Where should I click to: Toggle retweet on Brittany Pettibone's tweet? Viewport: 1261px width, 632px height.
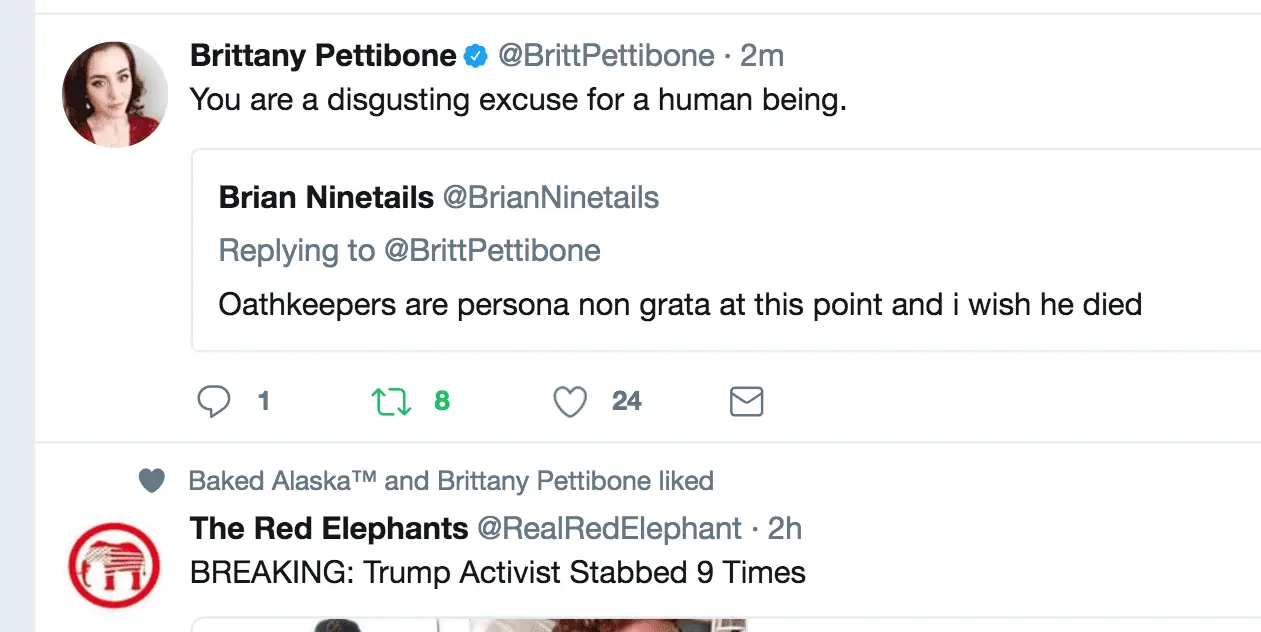coord(391,402)
